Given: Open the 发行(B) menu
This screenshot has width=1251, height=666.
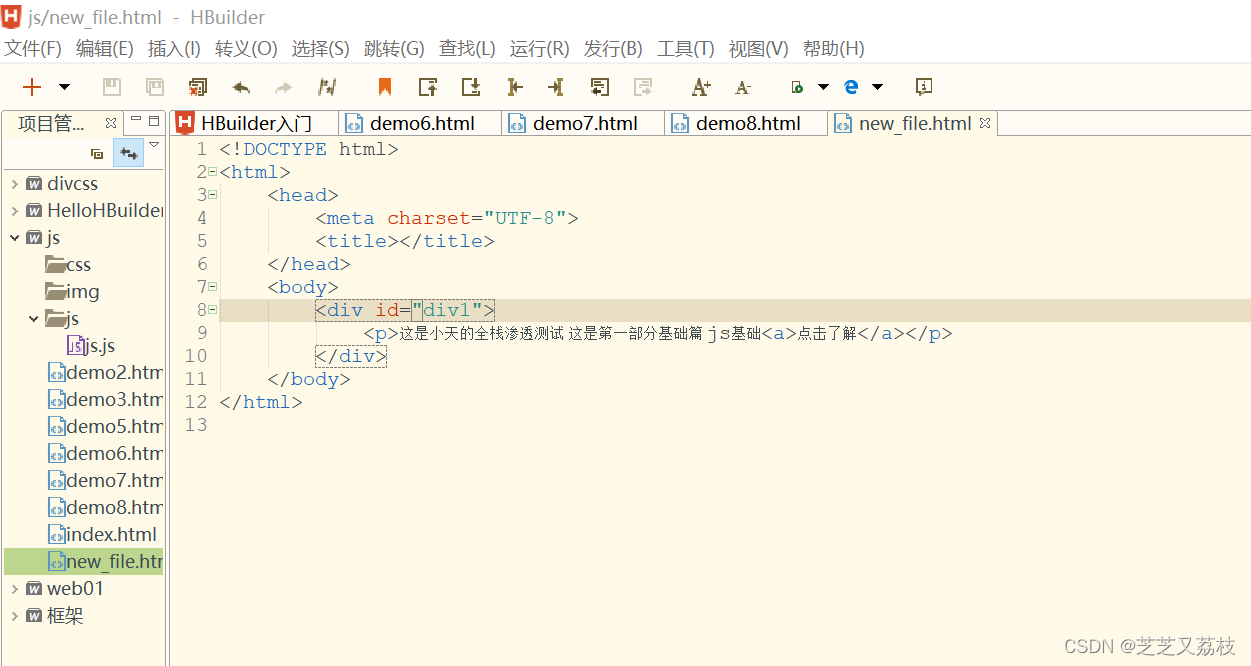Looking at the screenshot, I should [613, 49].
